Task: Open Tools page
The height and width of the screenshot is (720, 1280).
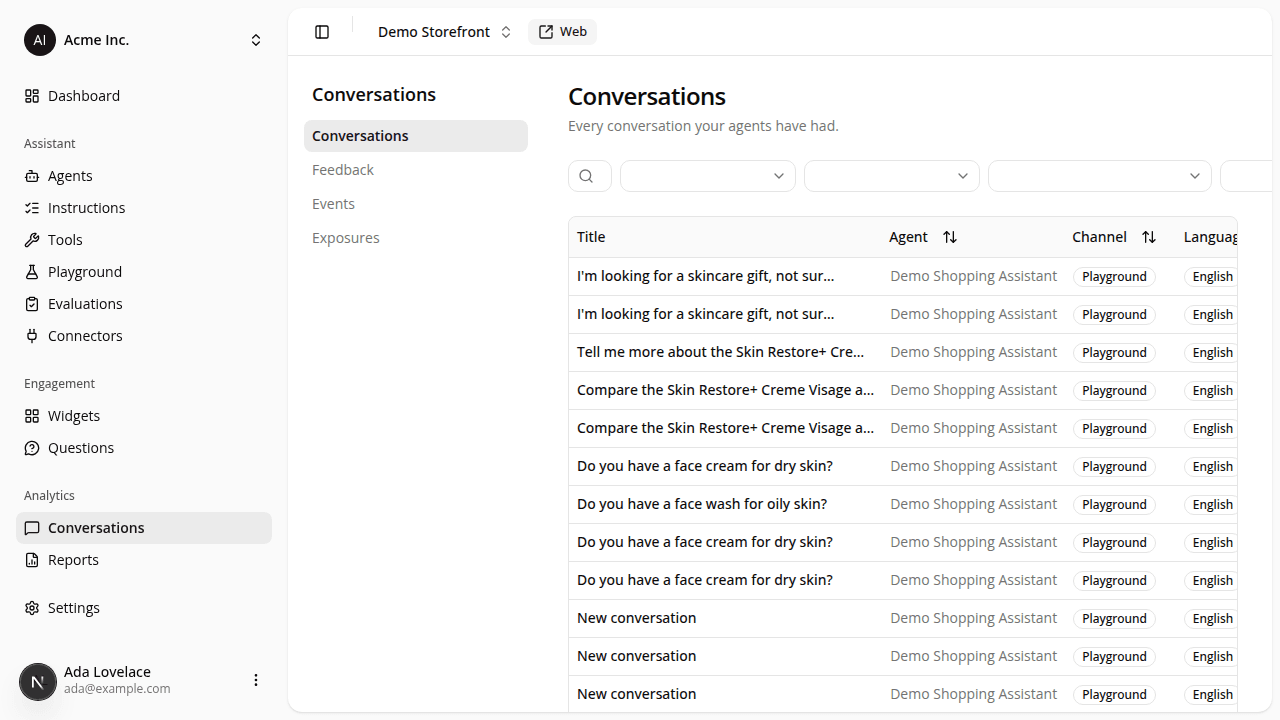Action: pyautogui.click(x=144, y=240)
